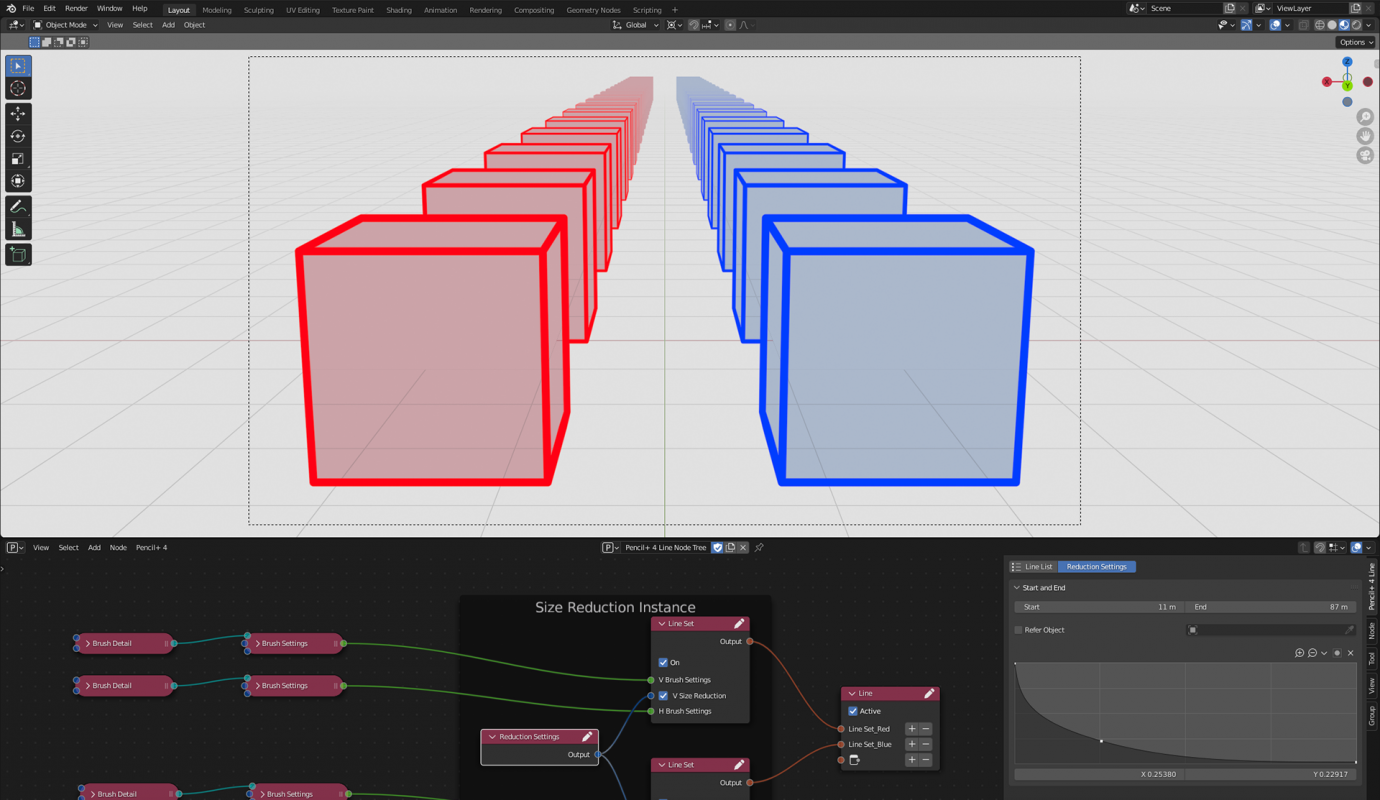Add a line set with the plus button
The width and height of the screenshot is (1380, 800).
[911, 728]
